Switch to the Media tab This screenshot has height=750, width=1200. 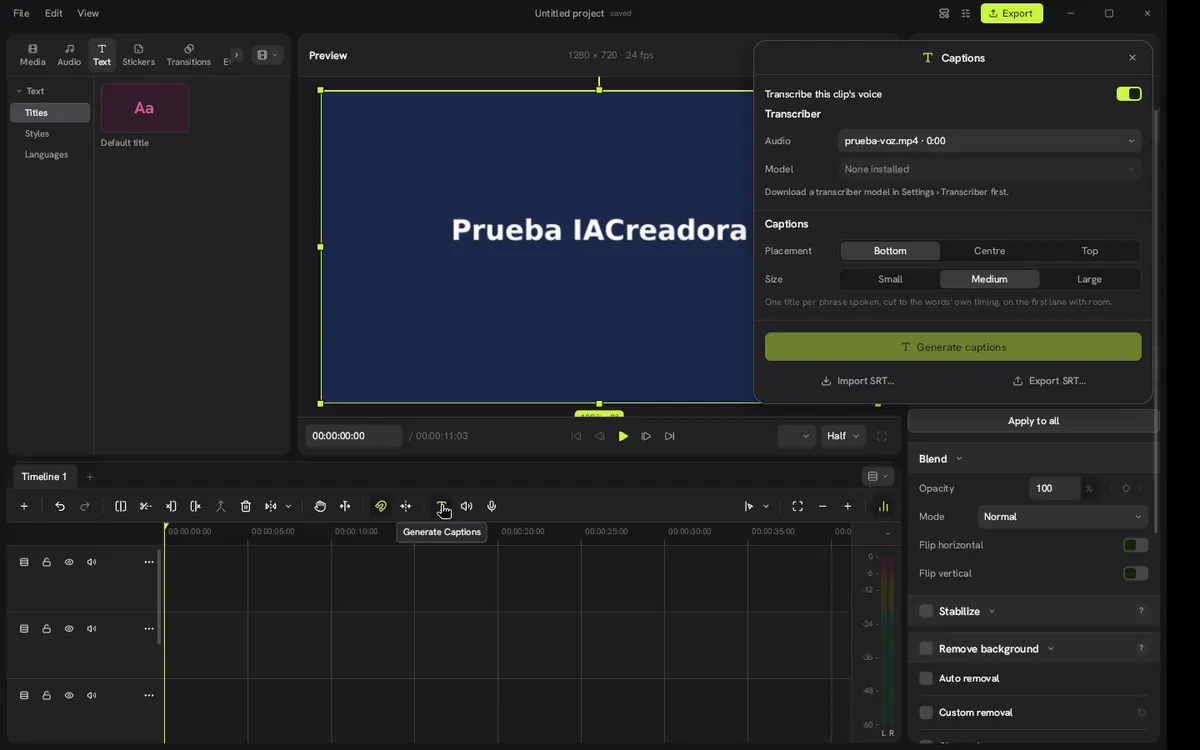tap(33, 55)
